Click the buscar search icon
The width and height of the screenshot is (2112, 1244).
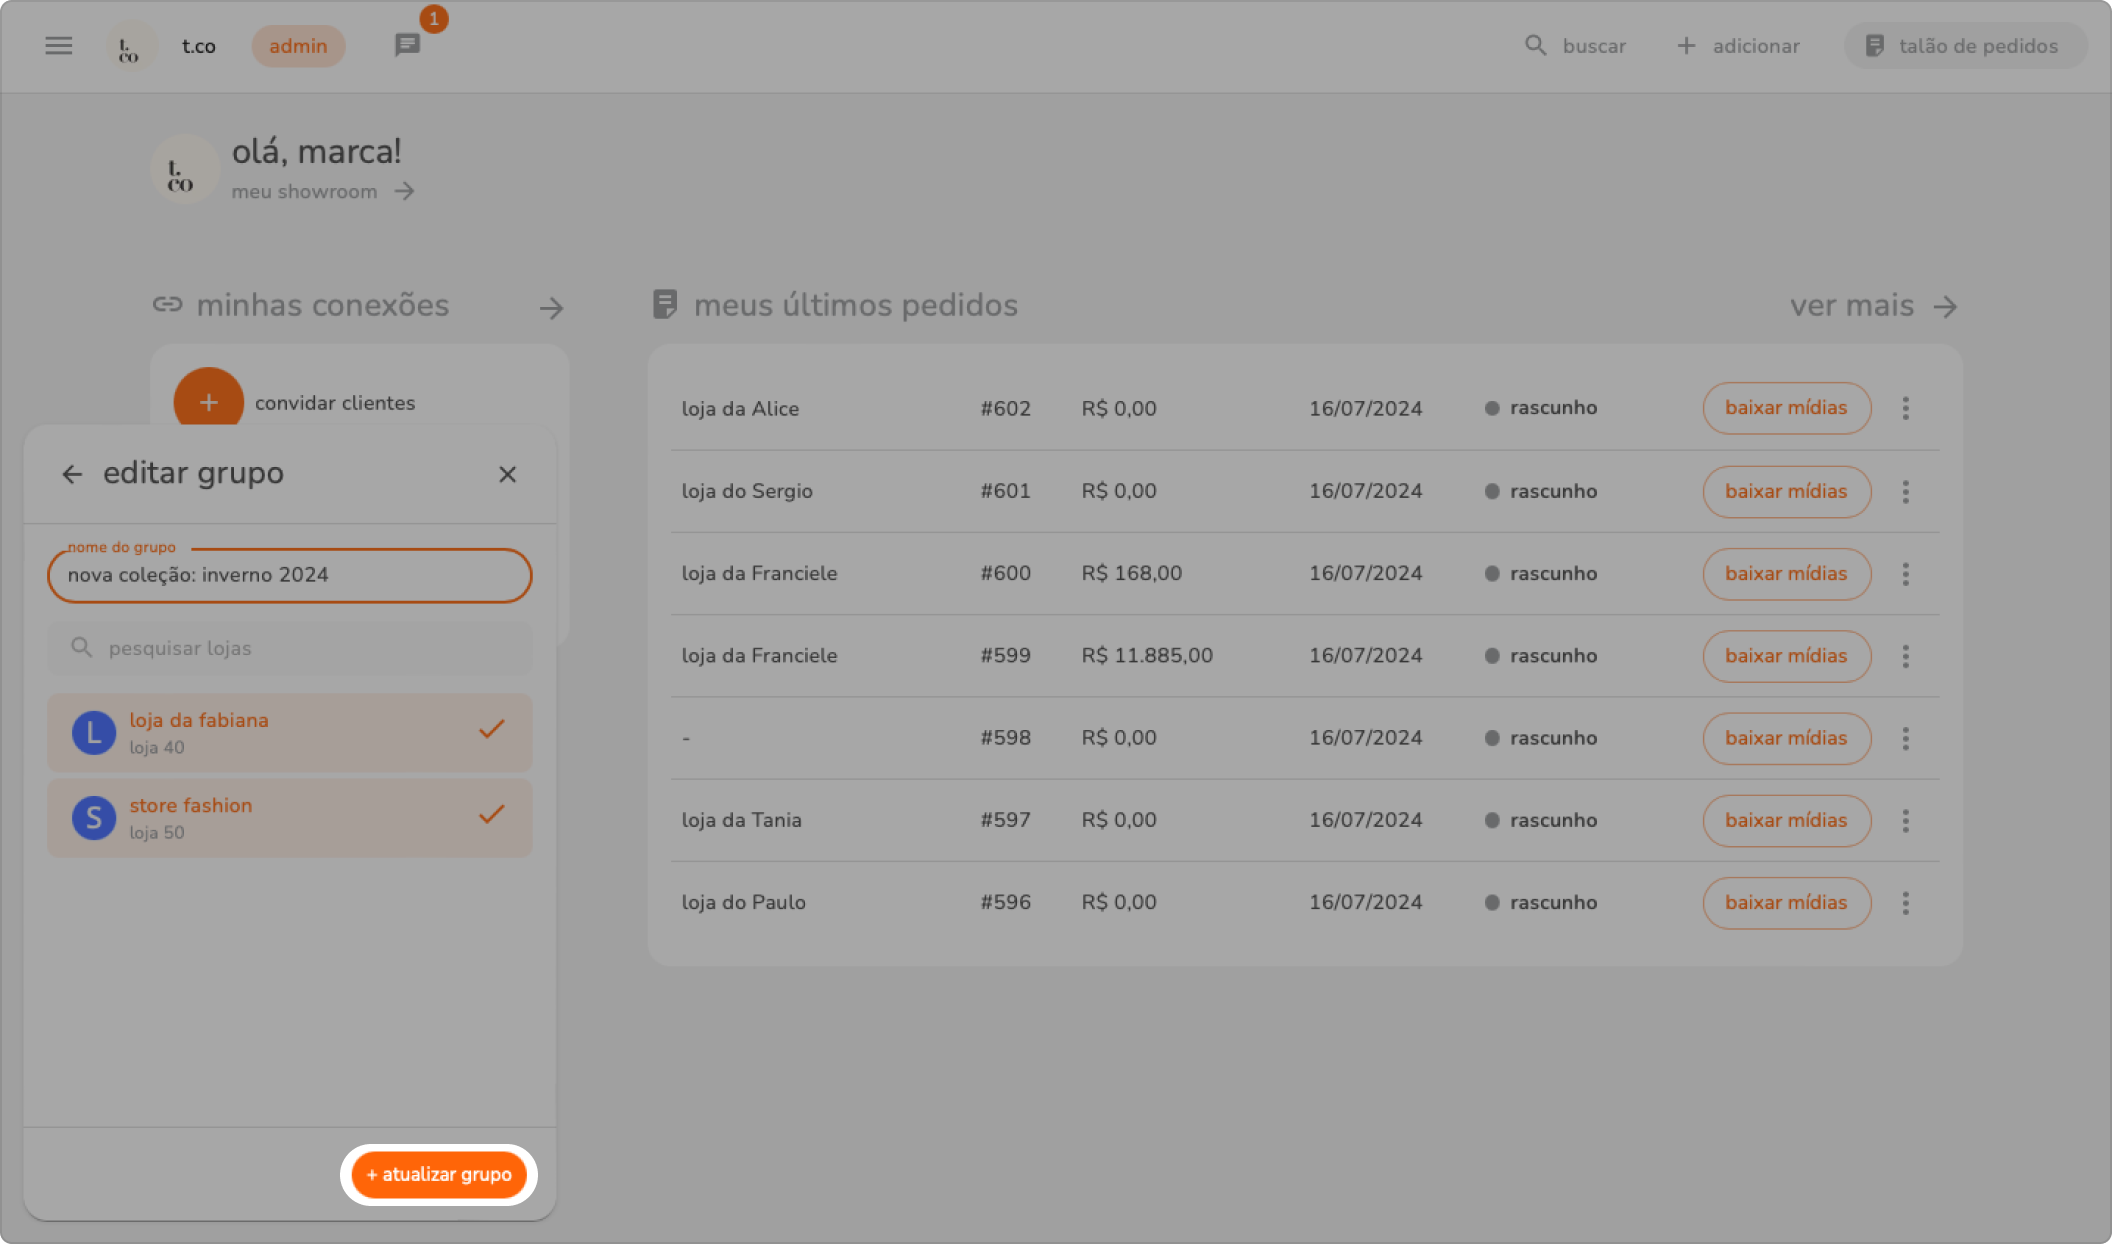1535,46
